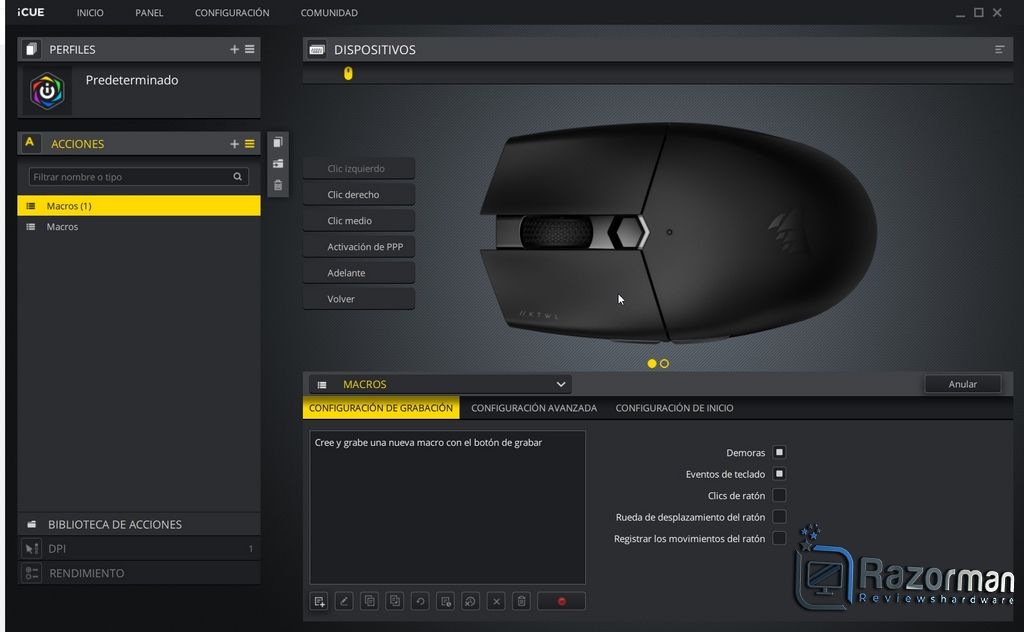
Task: Open the Perfiles options menu icon
Action: [x=249, y=49]
